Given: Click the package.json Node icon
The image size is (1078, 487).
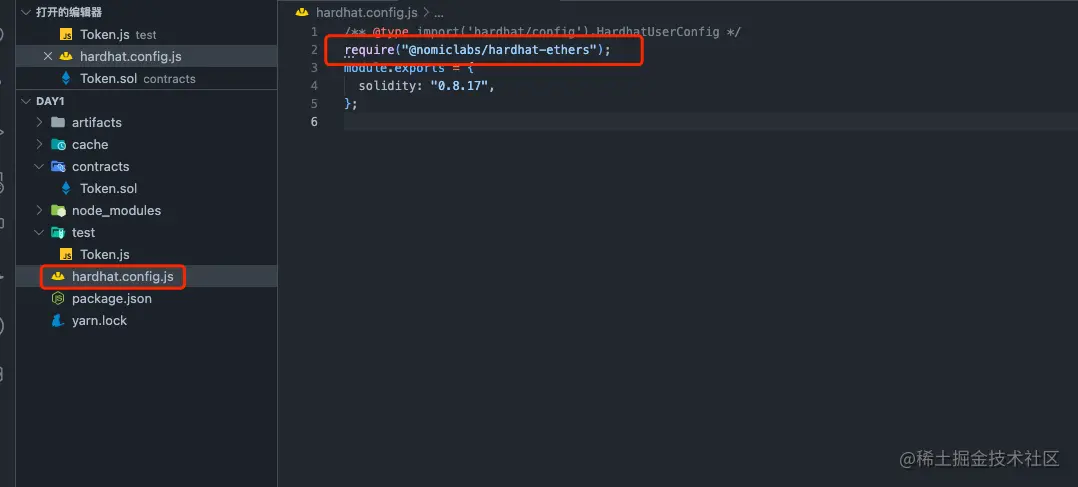Looking at the screenshot, I should click(x=58, y=299).
